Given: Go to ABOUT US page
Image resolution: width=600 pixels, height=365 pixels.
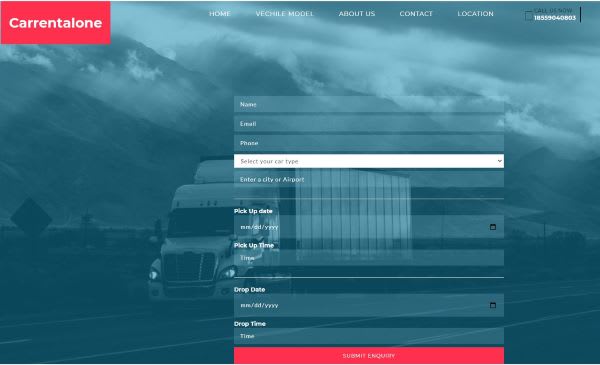Looking at the screenshot, I should (x=357, y=14).
